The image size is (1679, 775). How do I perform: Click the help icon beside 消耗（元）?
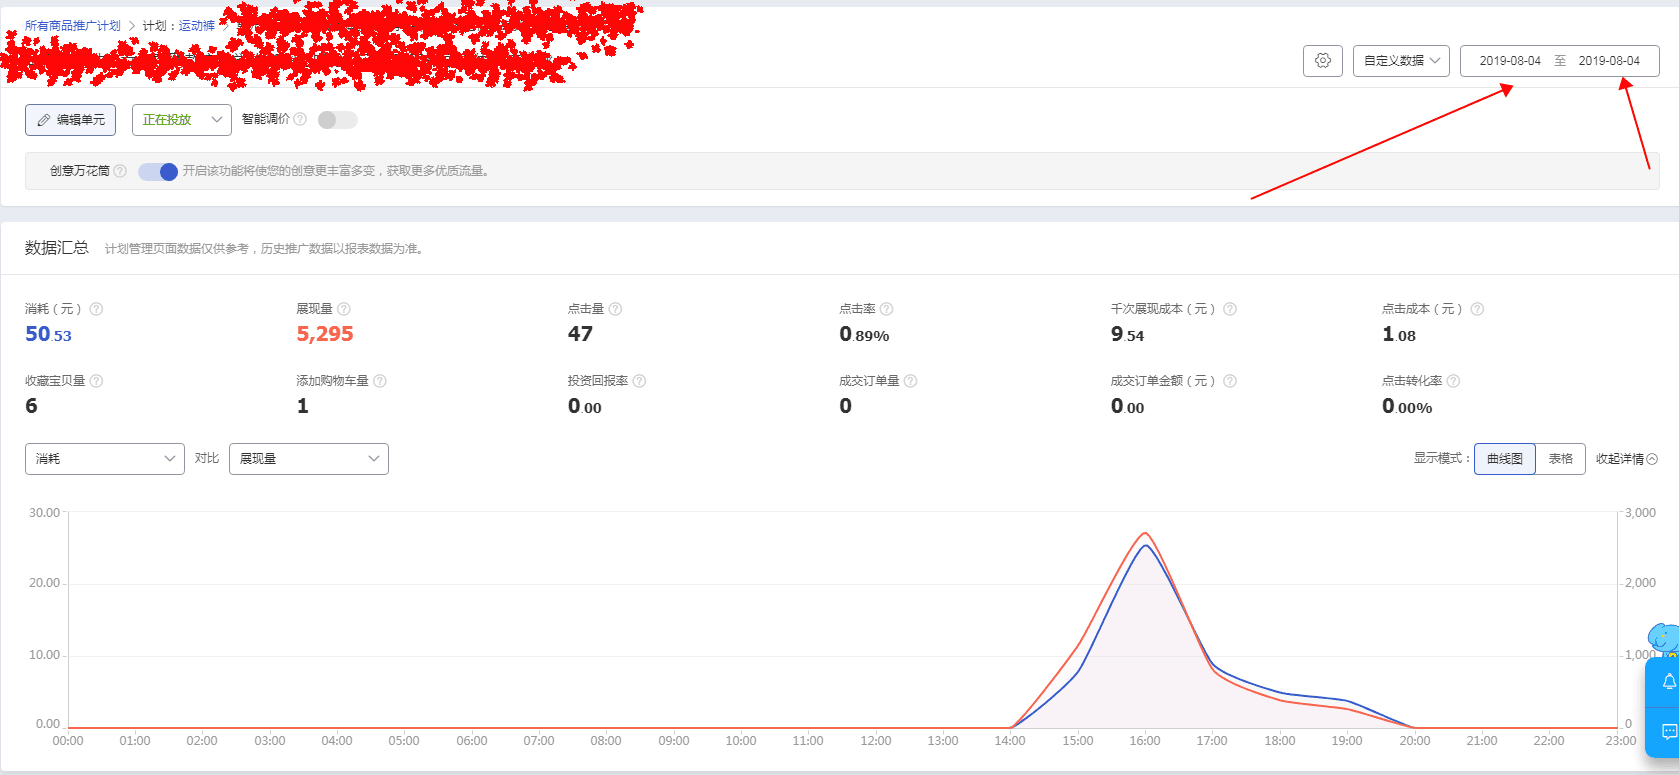[97, 309]
